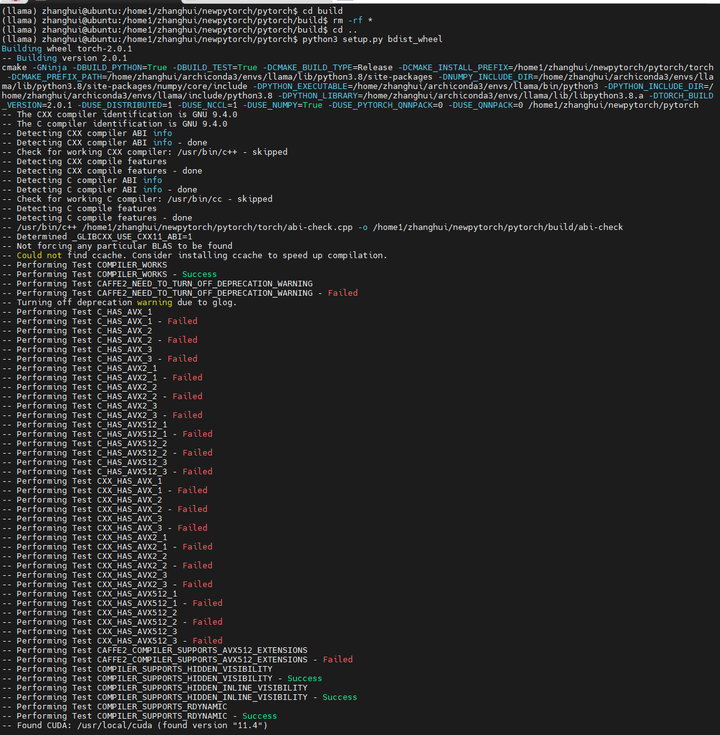Click 'C_HAS_AVX512_3 - Failed' line
720x735 pixels.
coord(107,471)
